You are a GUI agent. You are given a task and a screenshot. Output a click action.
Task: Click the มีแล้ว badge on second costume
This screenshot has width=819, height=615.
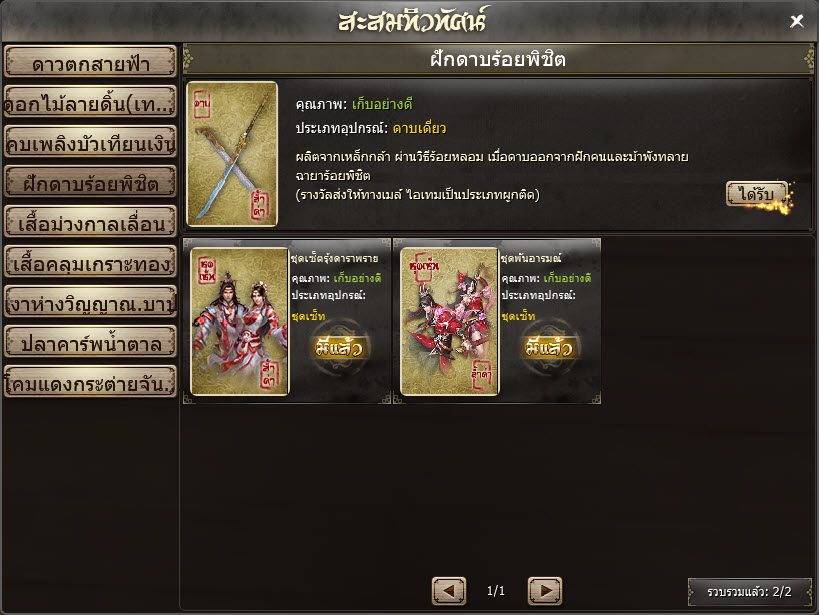[548, 347]
